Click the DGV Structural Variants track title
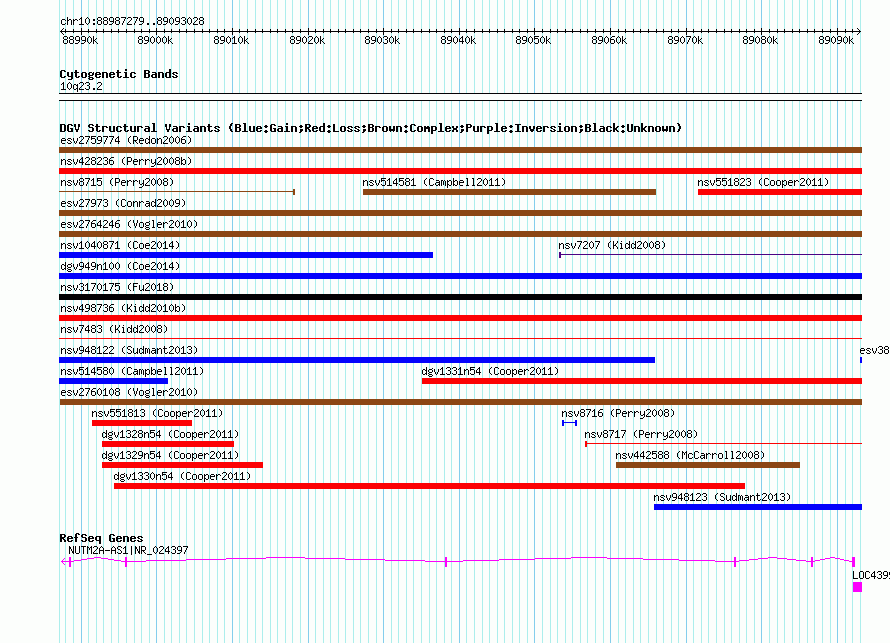890x643 pixels. tap(370, 128)
